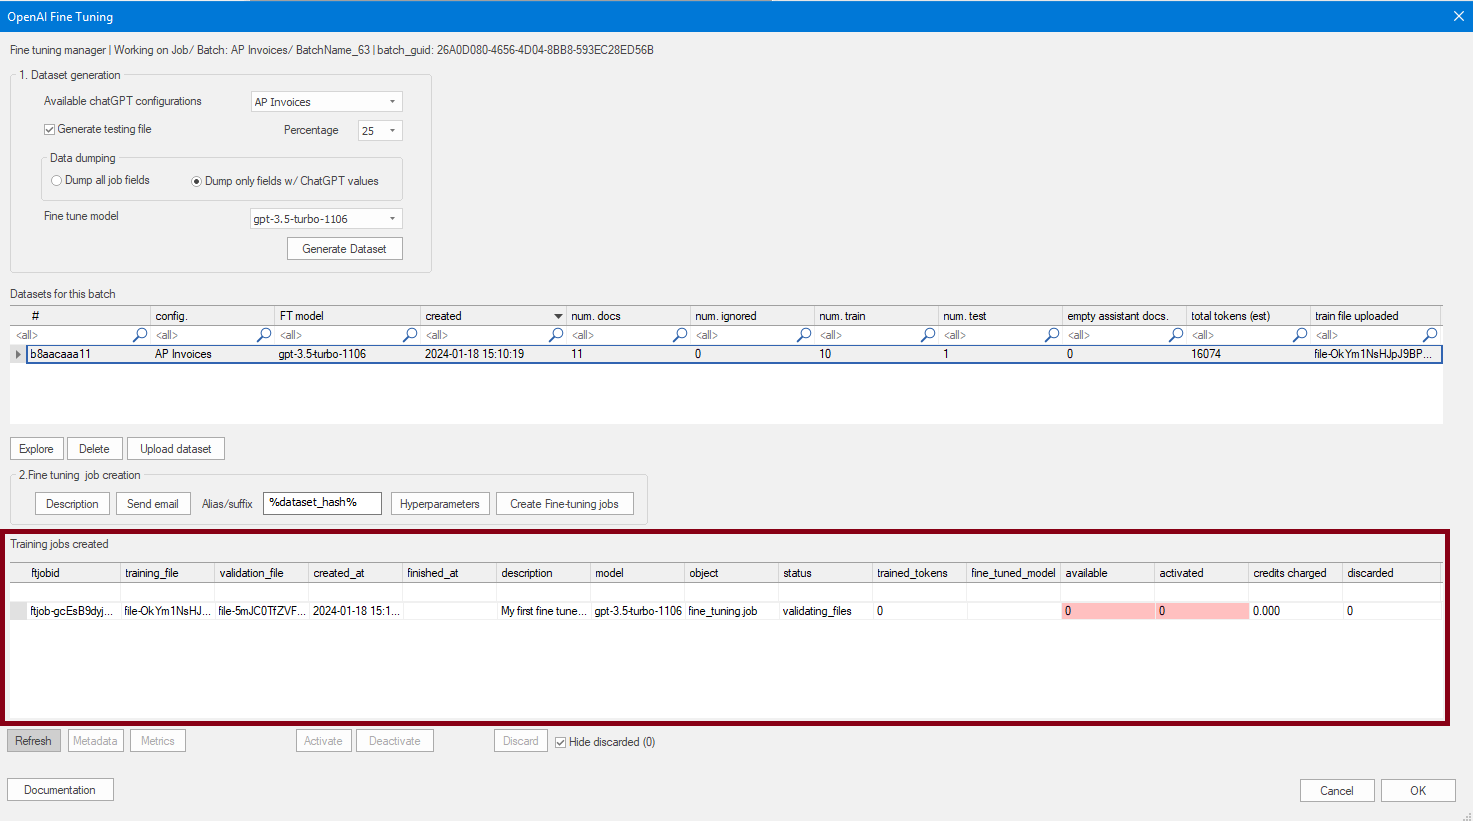Click the search icon in the num. train filter
This screenshot has width=1473, height=821.
click(928, 335)
